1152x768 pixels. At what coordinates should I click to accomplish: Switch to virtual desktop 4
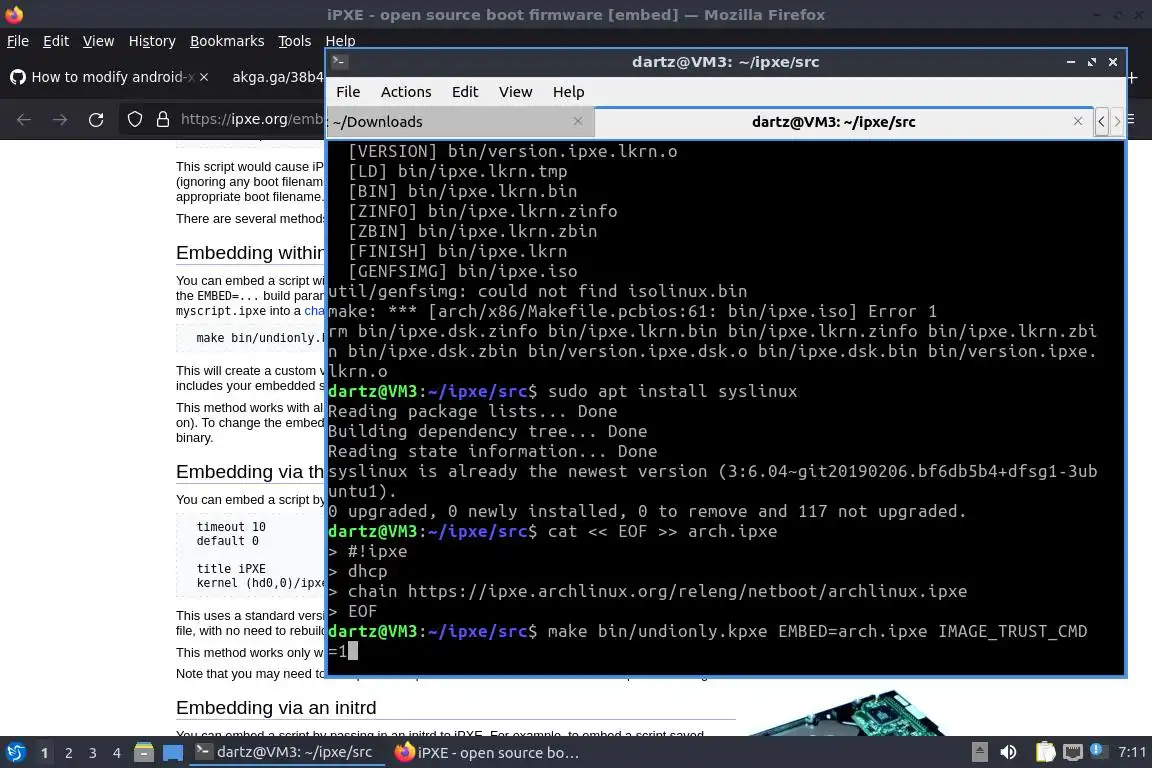pos(117,753)
